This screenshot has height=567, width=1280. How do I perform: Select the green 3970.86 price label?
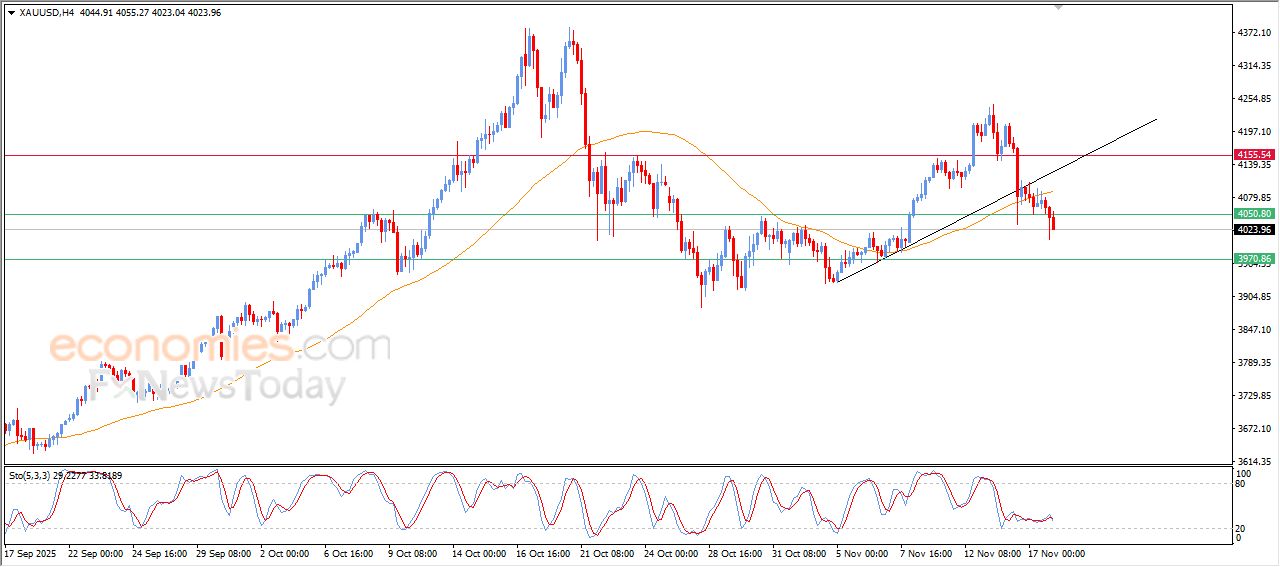click(x=1253, y=259)
